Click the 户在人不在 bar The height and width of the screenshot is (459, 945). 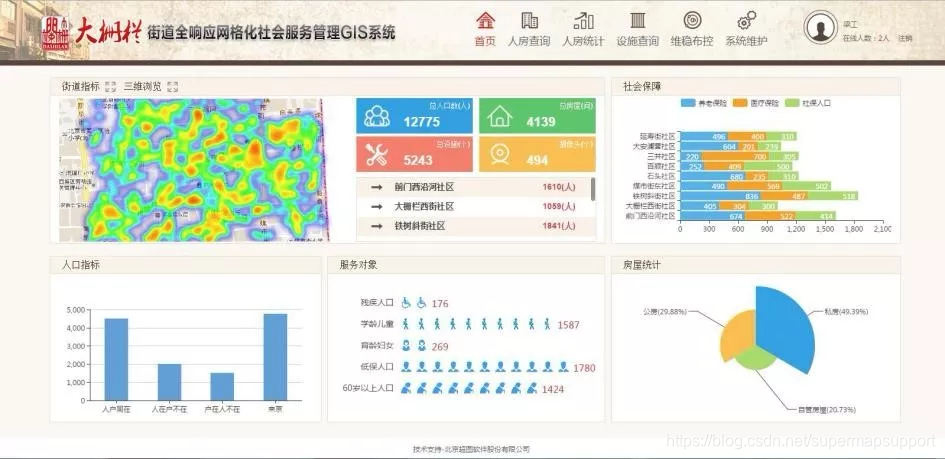pyautogui.click(x=222, y=387)
